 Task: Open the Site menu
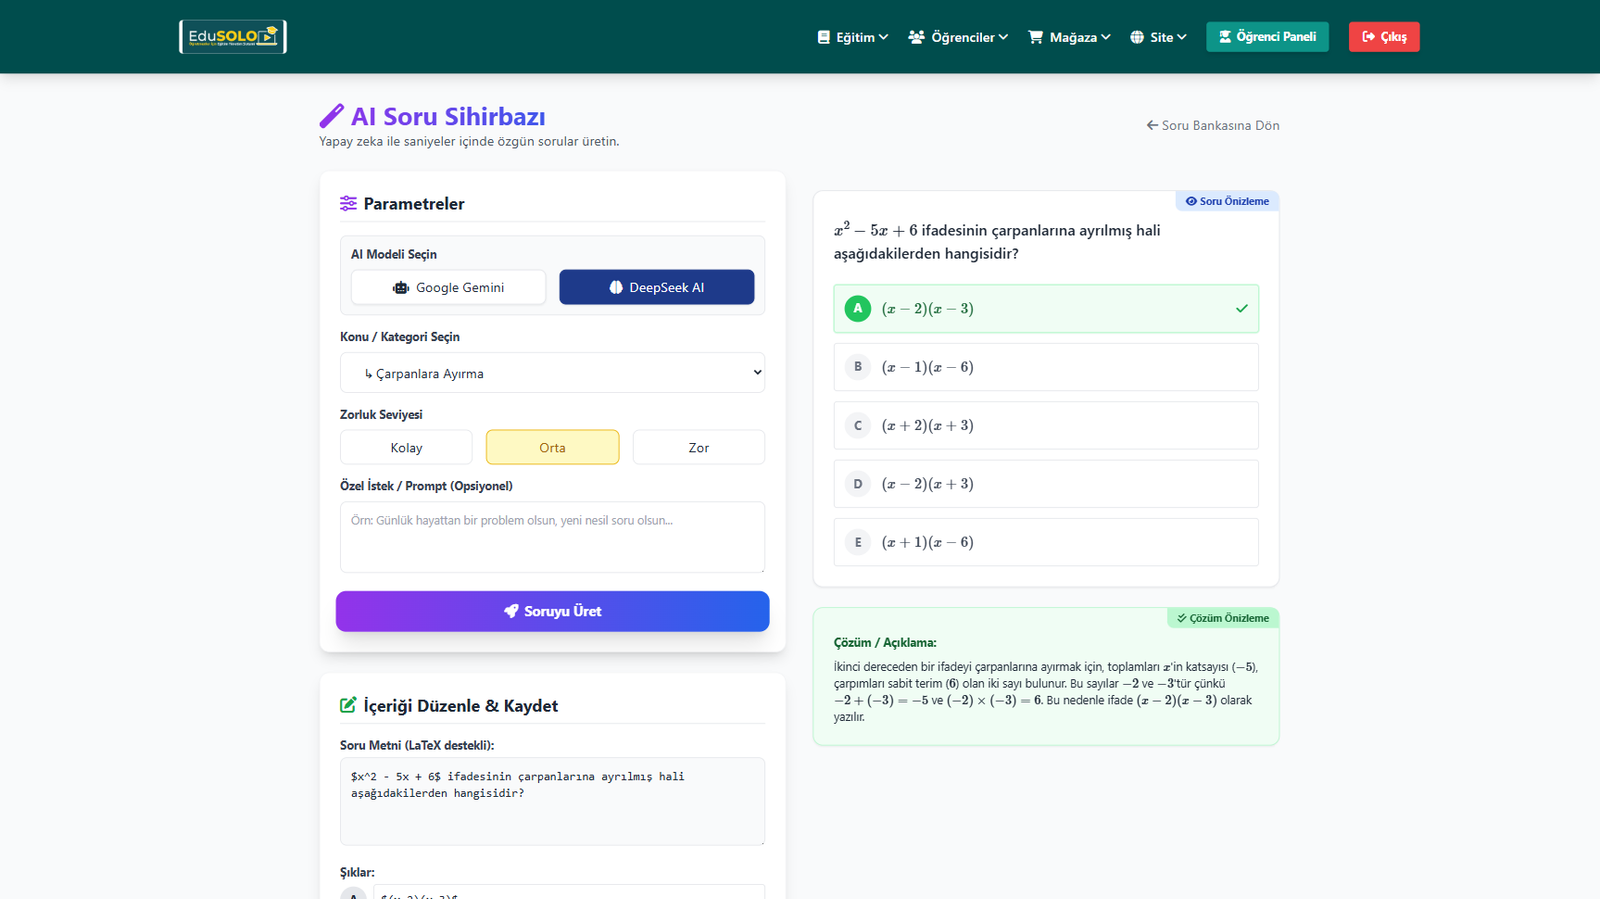click(x=1158, y=37)
